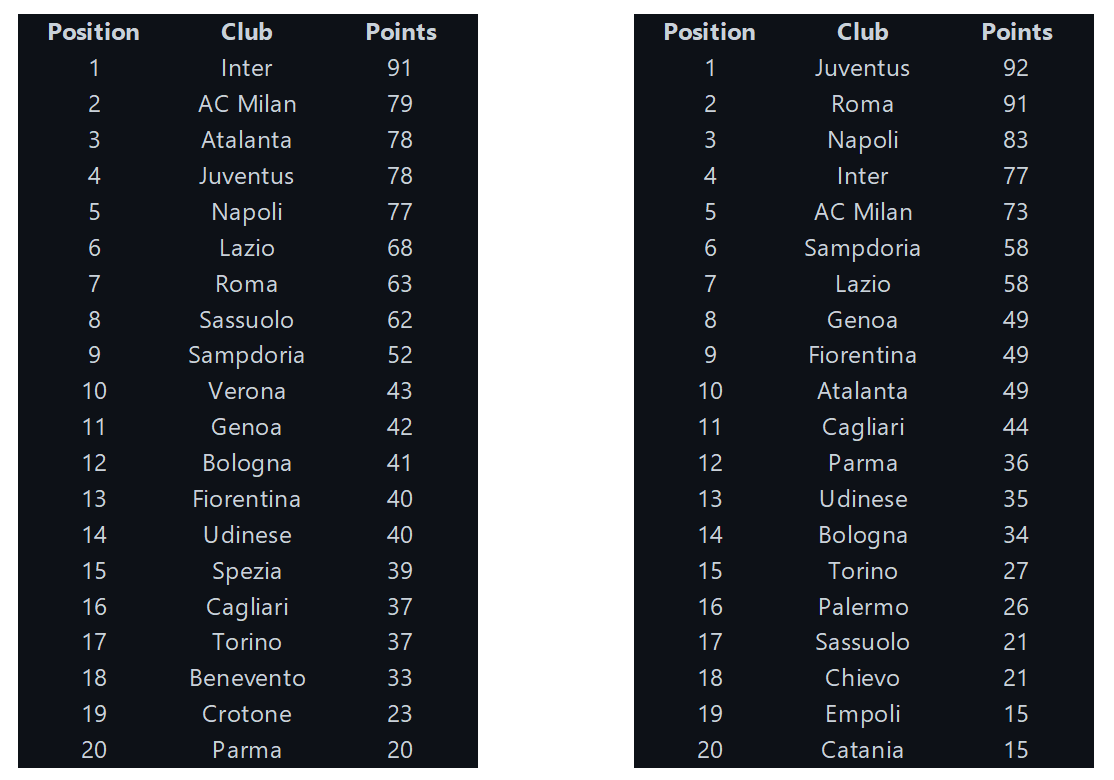Click the Palermo club cell
The height and width of the screenshot is (780, 1114).
862,607
